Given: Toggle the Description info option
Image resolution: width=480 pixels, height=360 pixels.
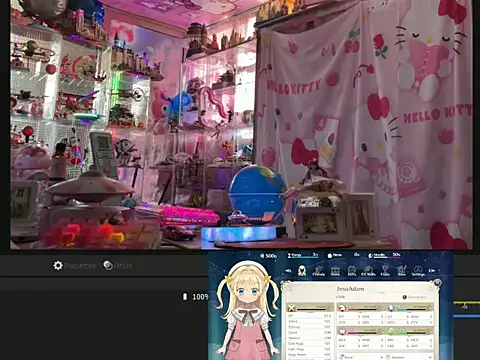Looking at the screenshot, I should click(x=414, y=297).
